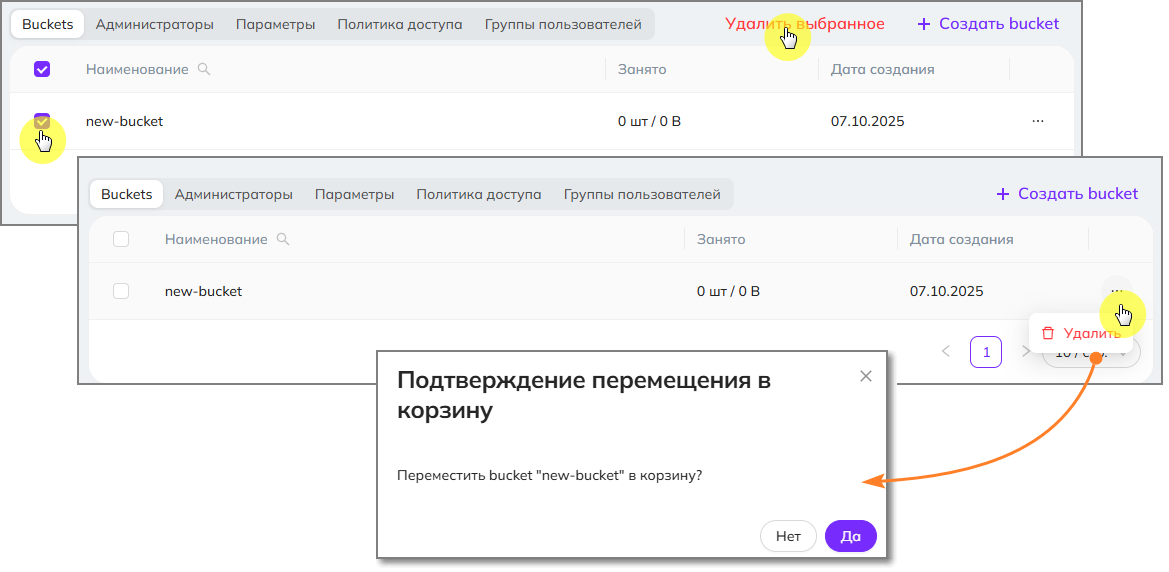Screen dimensions: 1169x572
Task: Switch to Администраторы tab in second window
Action: (x=233, y=195)
